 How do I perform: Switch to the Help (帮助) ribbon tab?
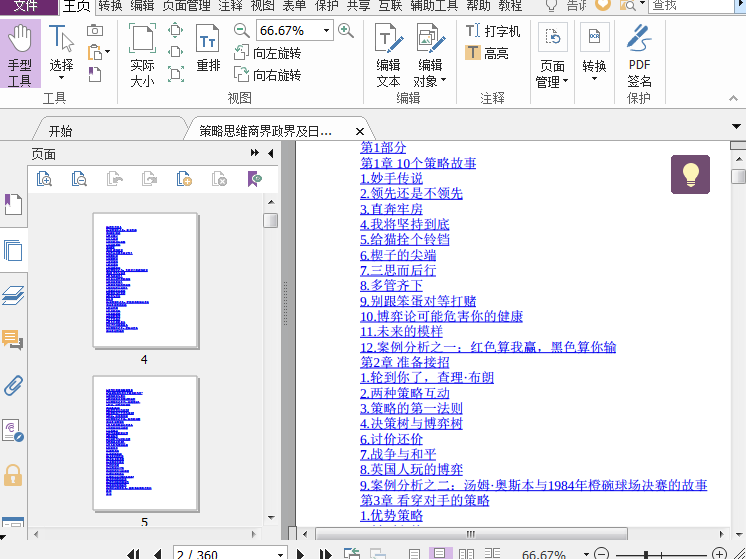478,6
